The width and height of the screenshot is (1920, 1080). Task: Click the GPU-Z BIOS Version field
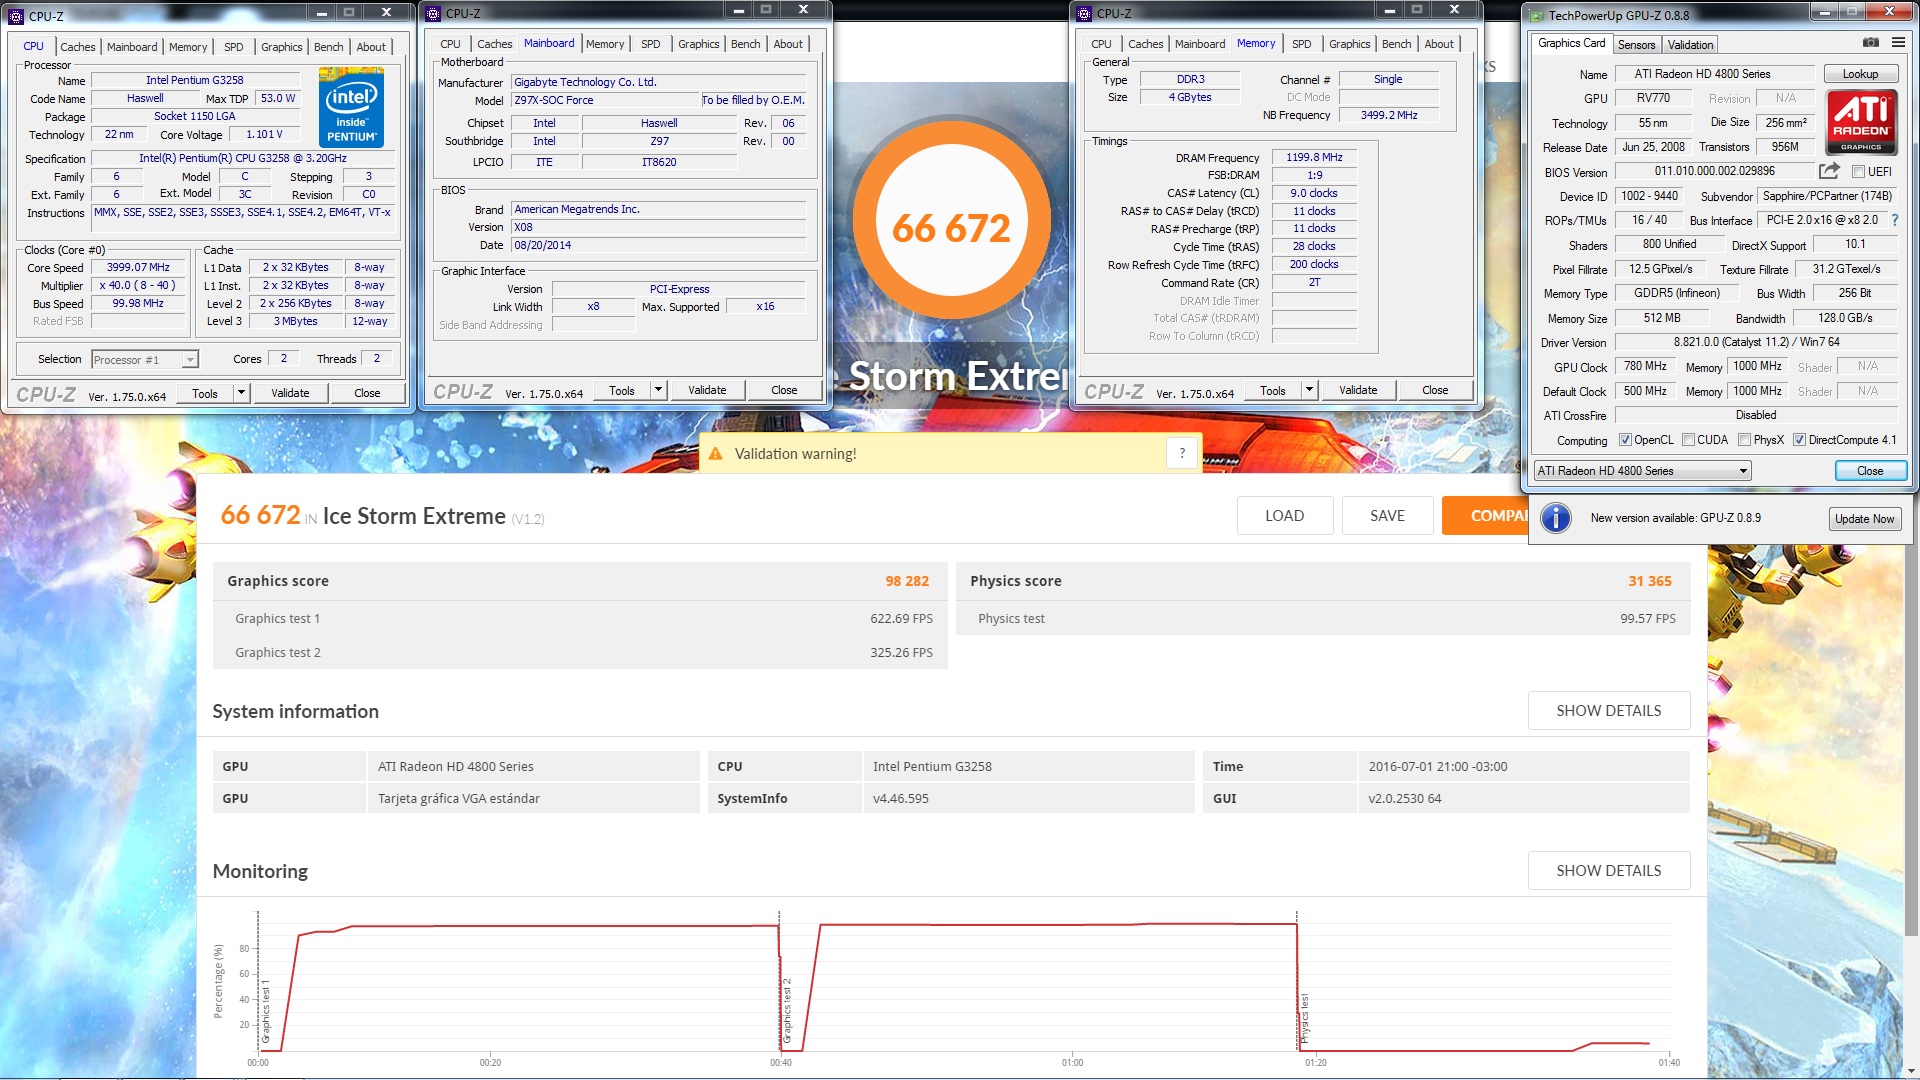coord(1714,172)
